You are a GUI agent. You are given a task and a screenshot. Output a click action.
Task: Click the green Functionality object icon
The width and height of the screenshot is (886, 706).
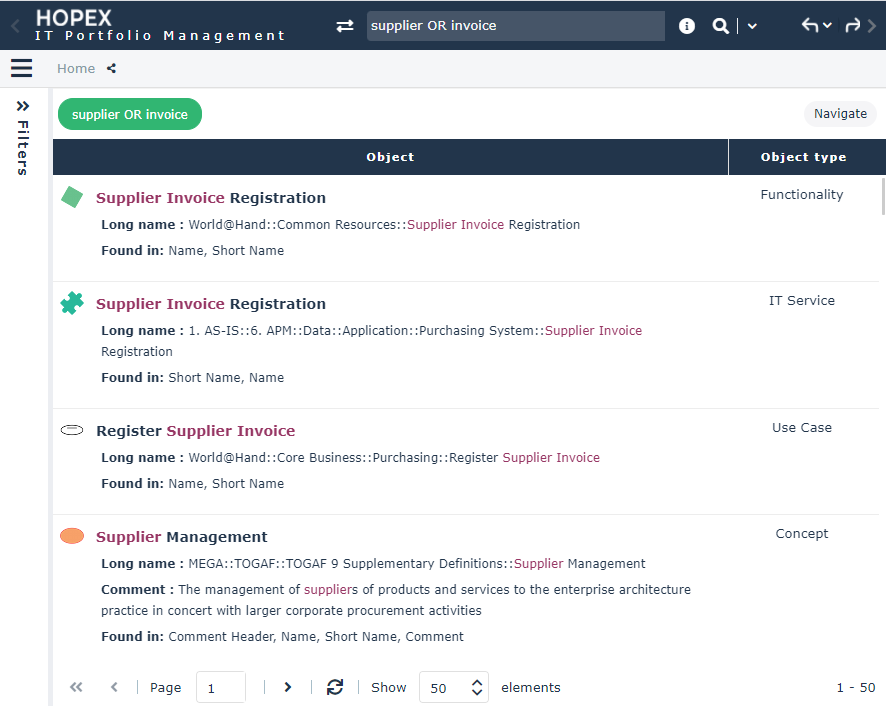point(72,197)
